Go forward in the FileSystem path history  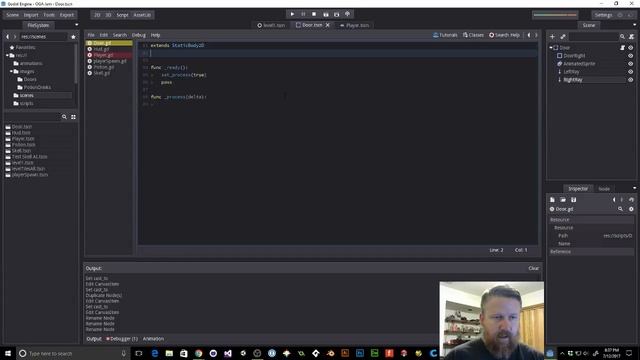coord(15,37)
